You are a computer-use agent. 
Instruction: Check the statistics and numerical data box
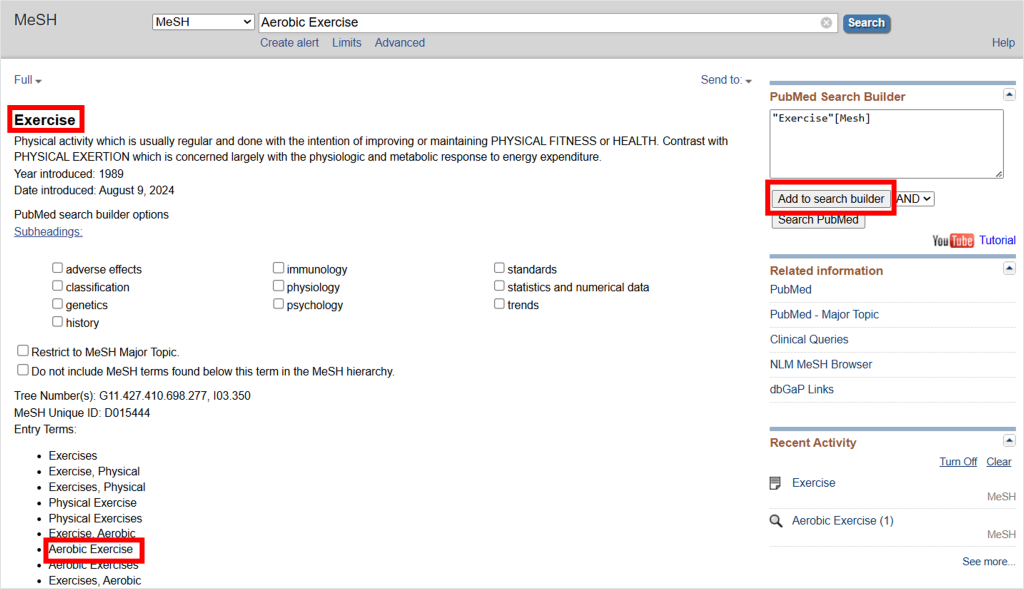tap(499, 285)
